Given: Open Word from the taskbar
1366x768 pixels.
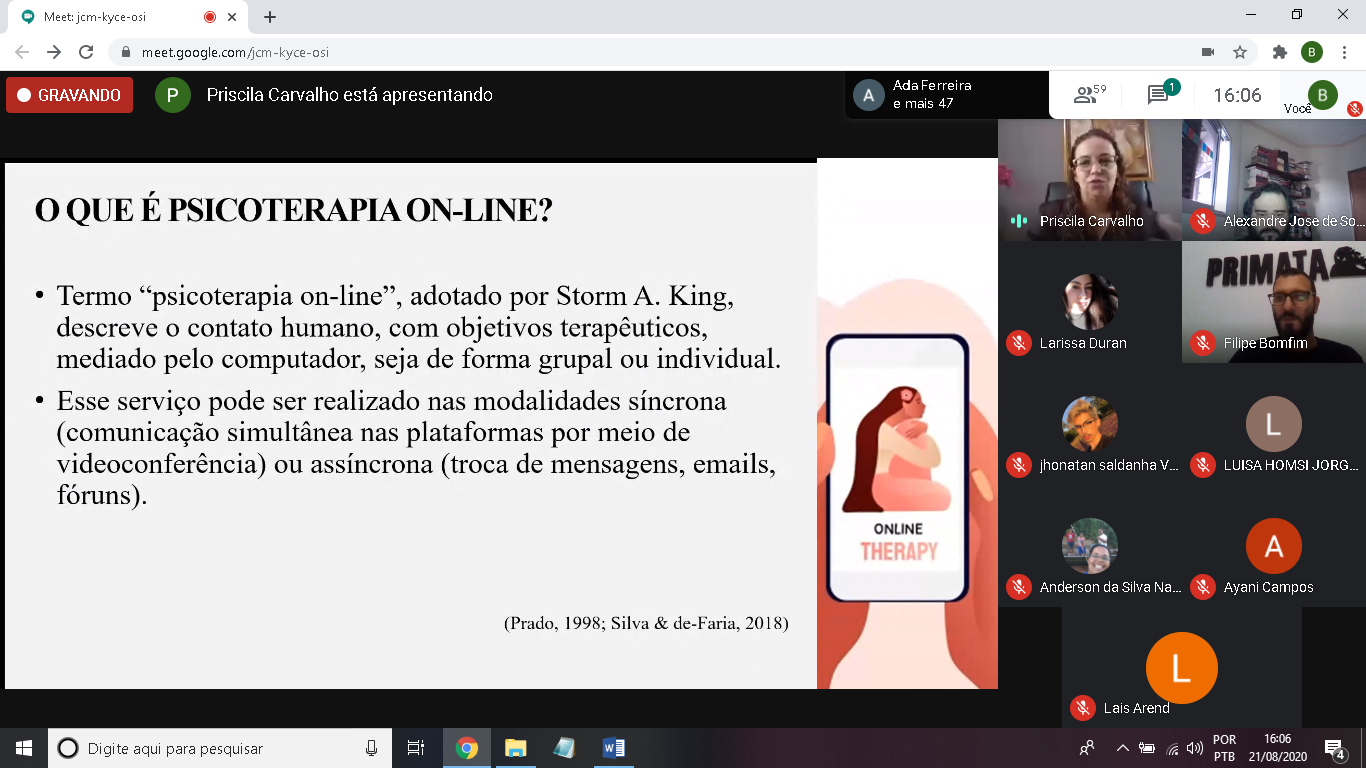Looking at the screenshot, I should (613, 748).
